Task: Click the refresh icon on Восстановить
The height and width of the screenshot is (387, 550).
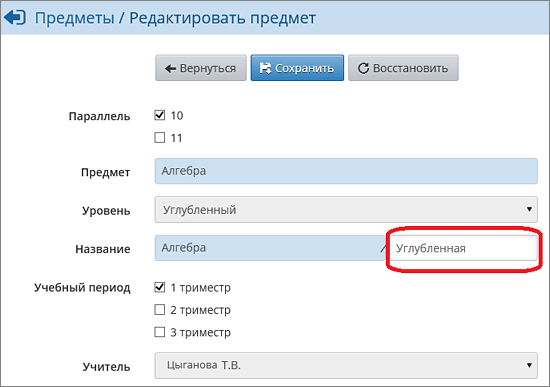Action: 363,68
